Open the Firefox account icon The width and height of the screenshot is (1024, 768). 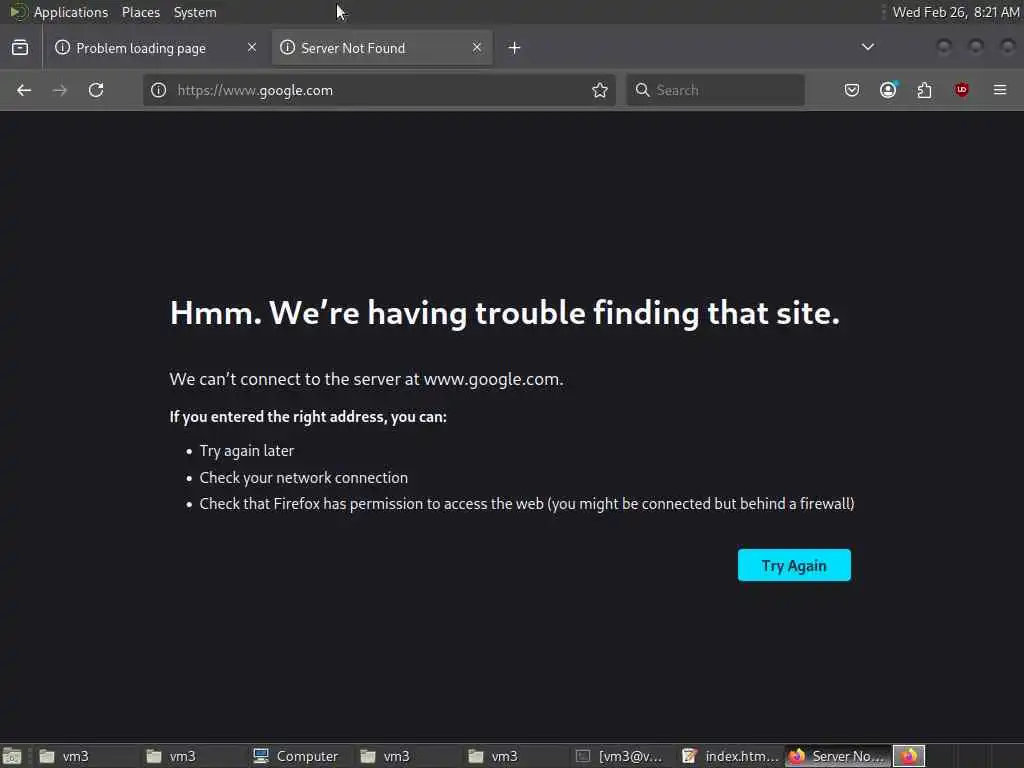pyautogui.click(x=888, y=90)
